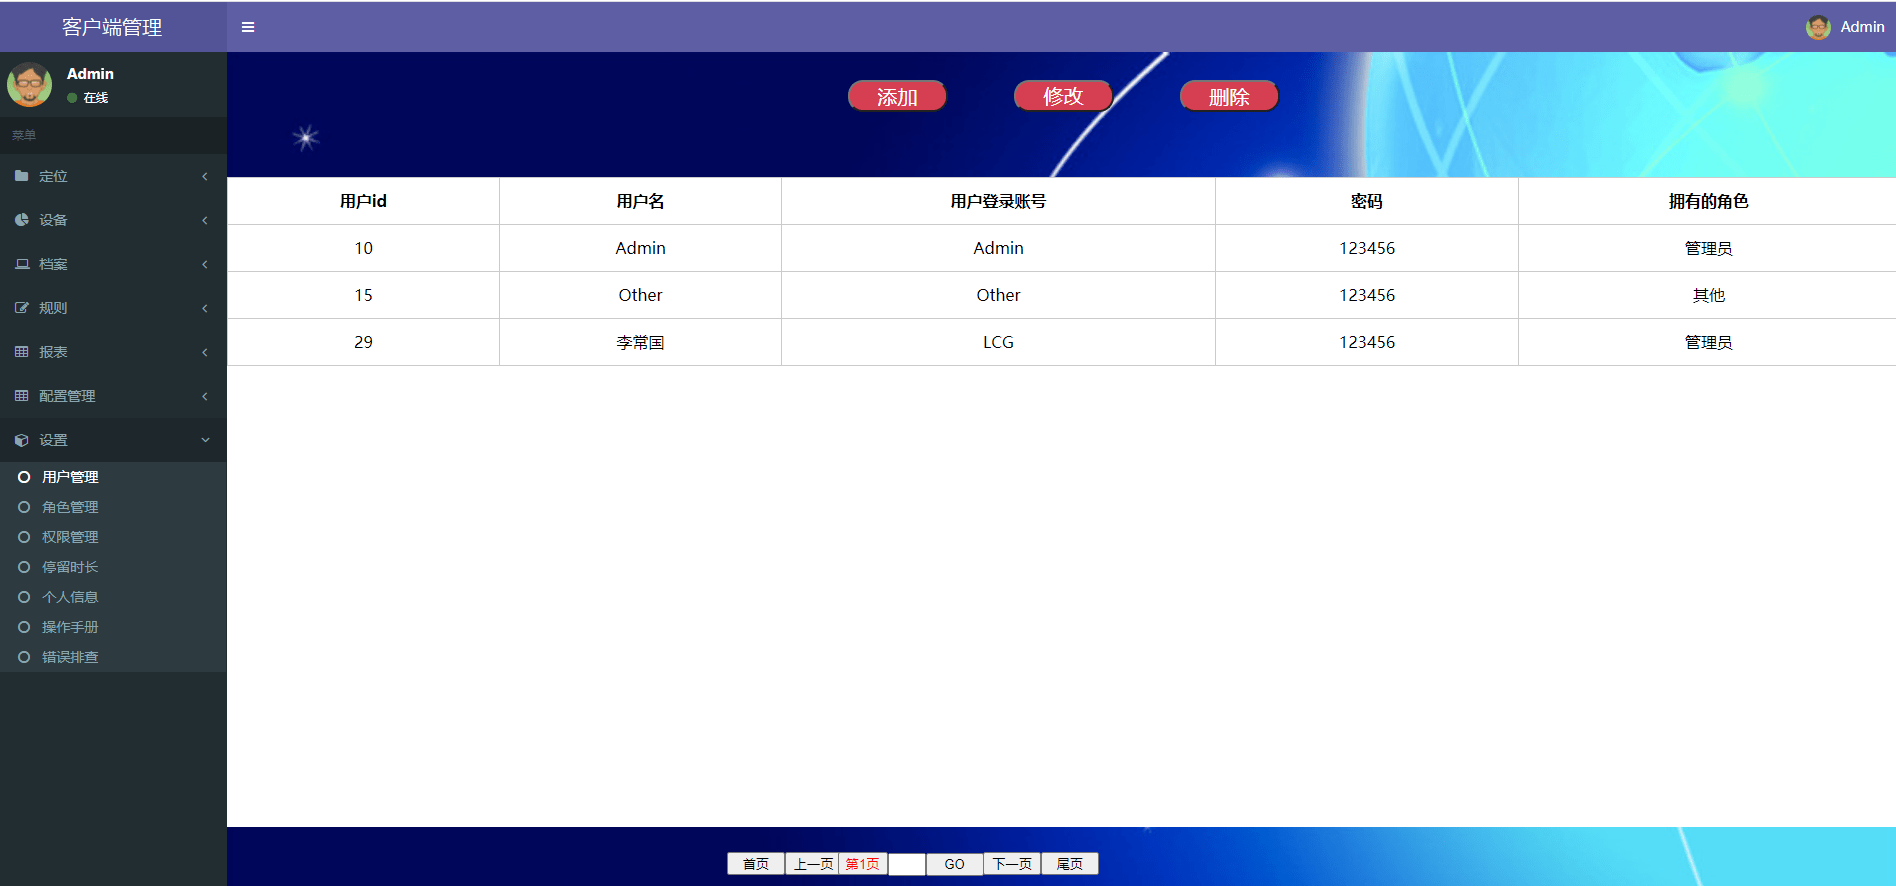Click the circle icon beside 个人信息
The width and height of the screenshot is (1896, 886).
[24, 597]
